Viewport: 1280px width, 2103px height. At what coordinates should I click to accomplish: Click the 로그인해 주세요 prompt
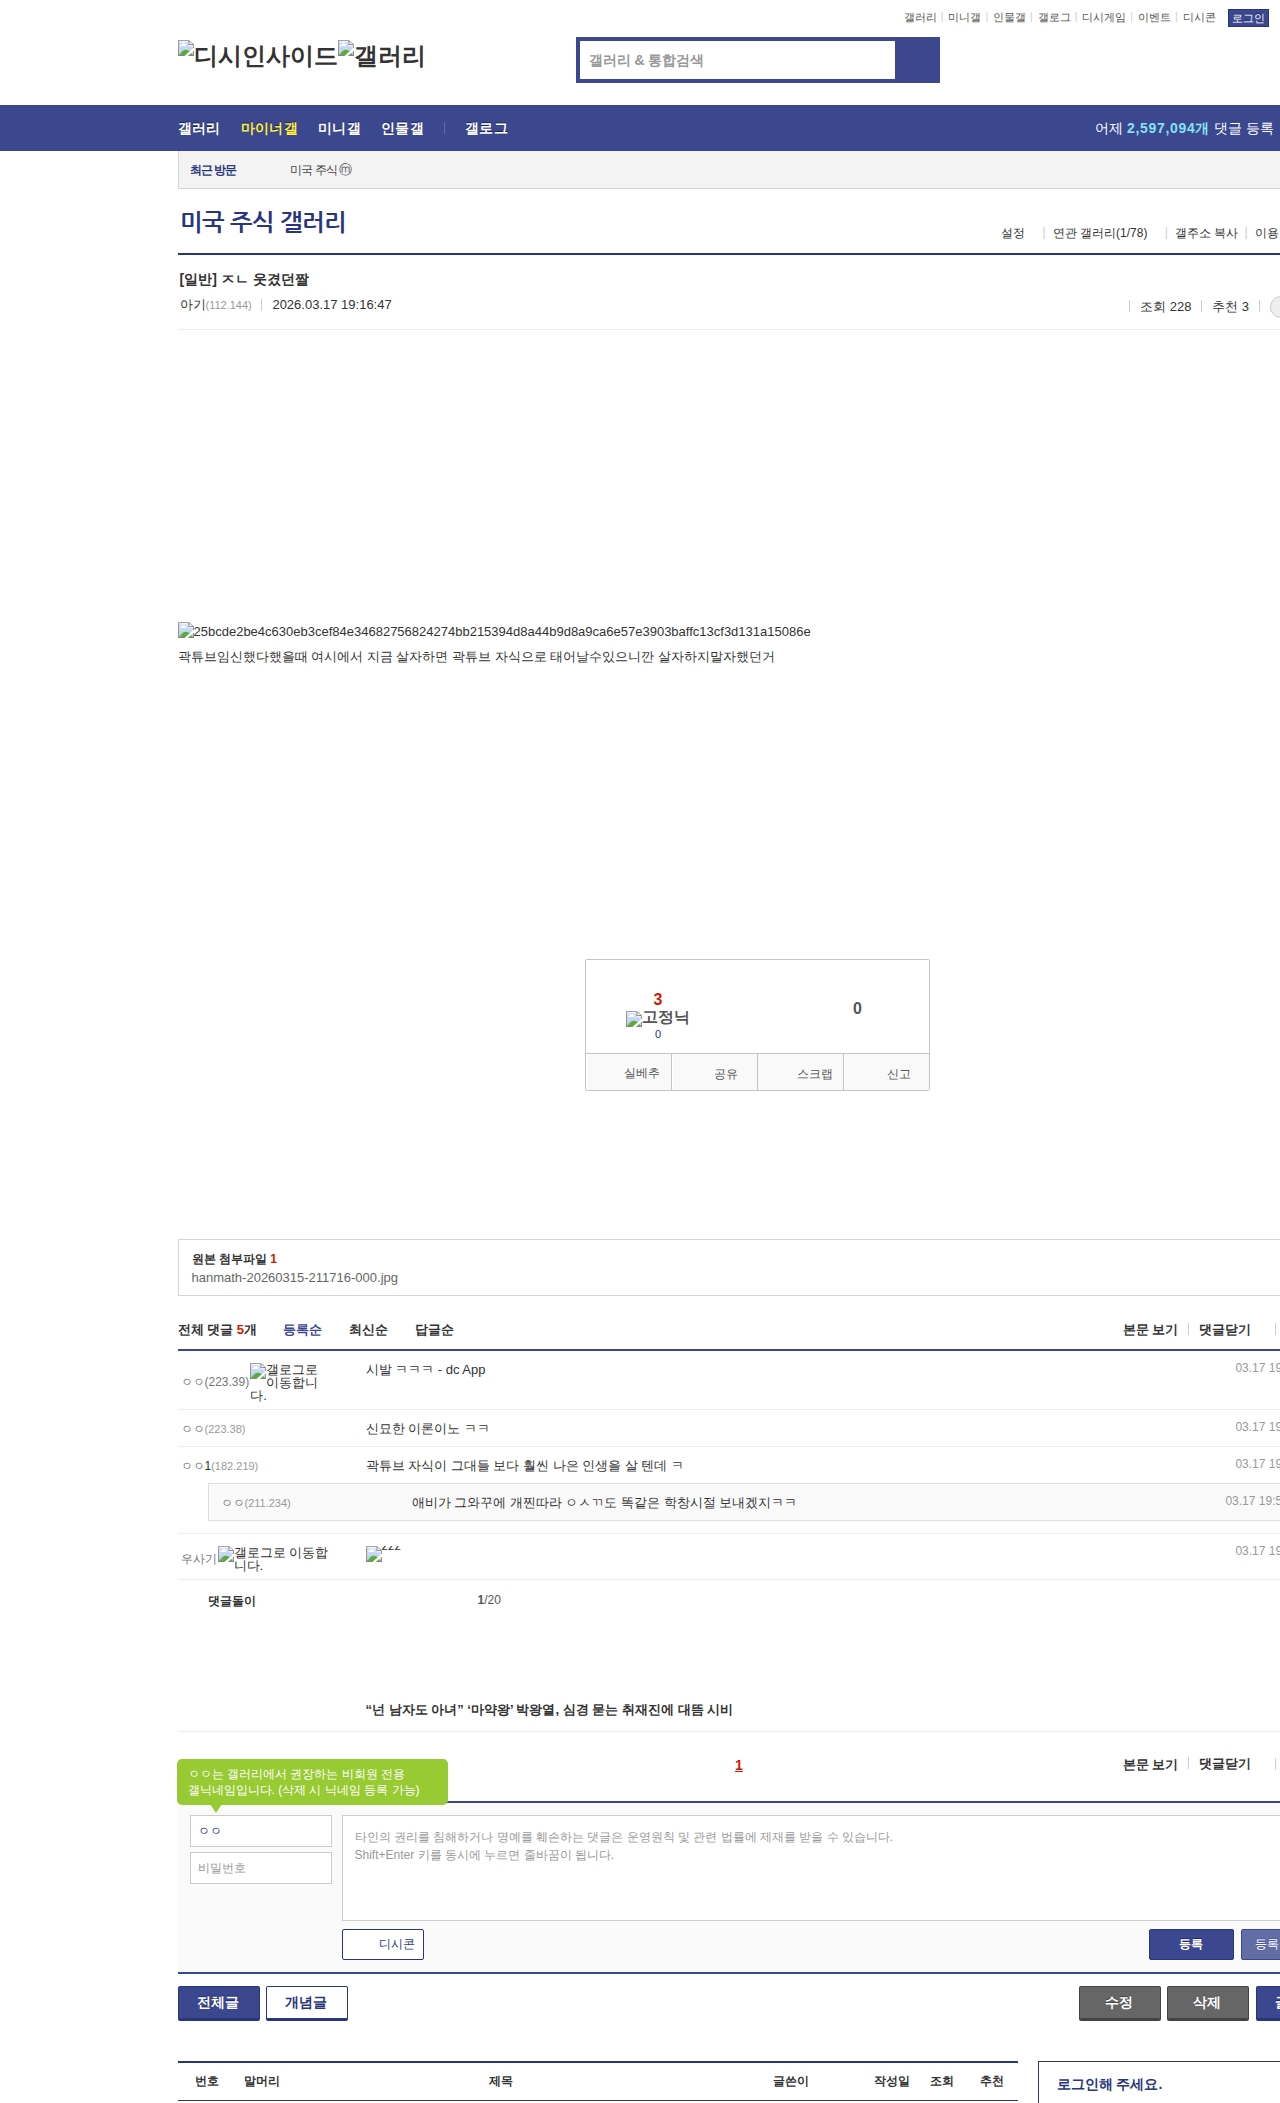[x=1109, y=2084]
